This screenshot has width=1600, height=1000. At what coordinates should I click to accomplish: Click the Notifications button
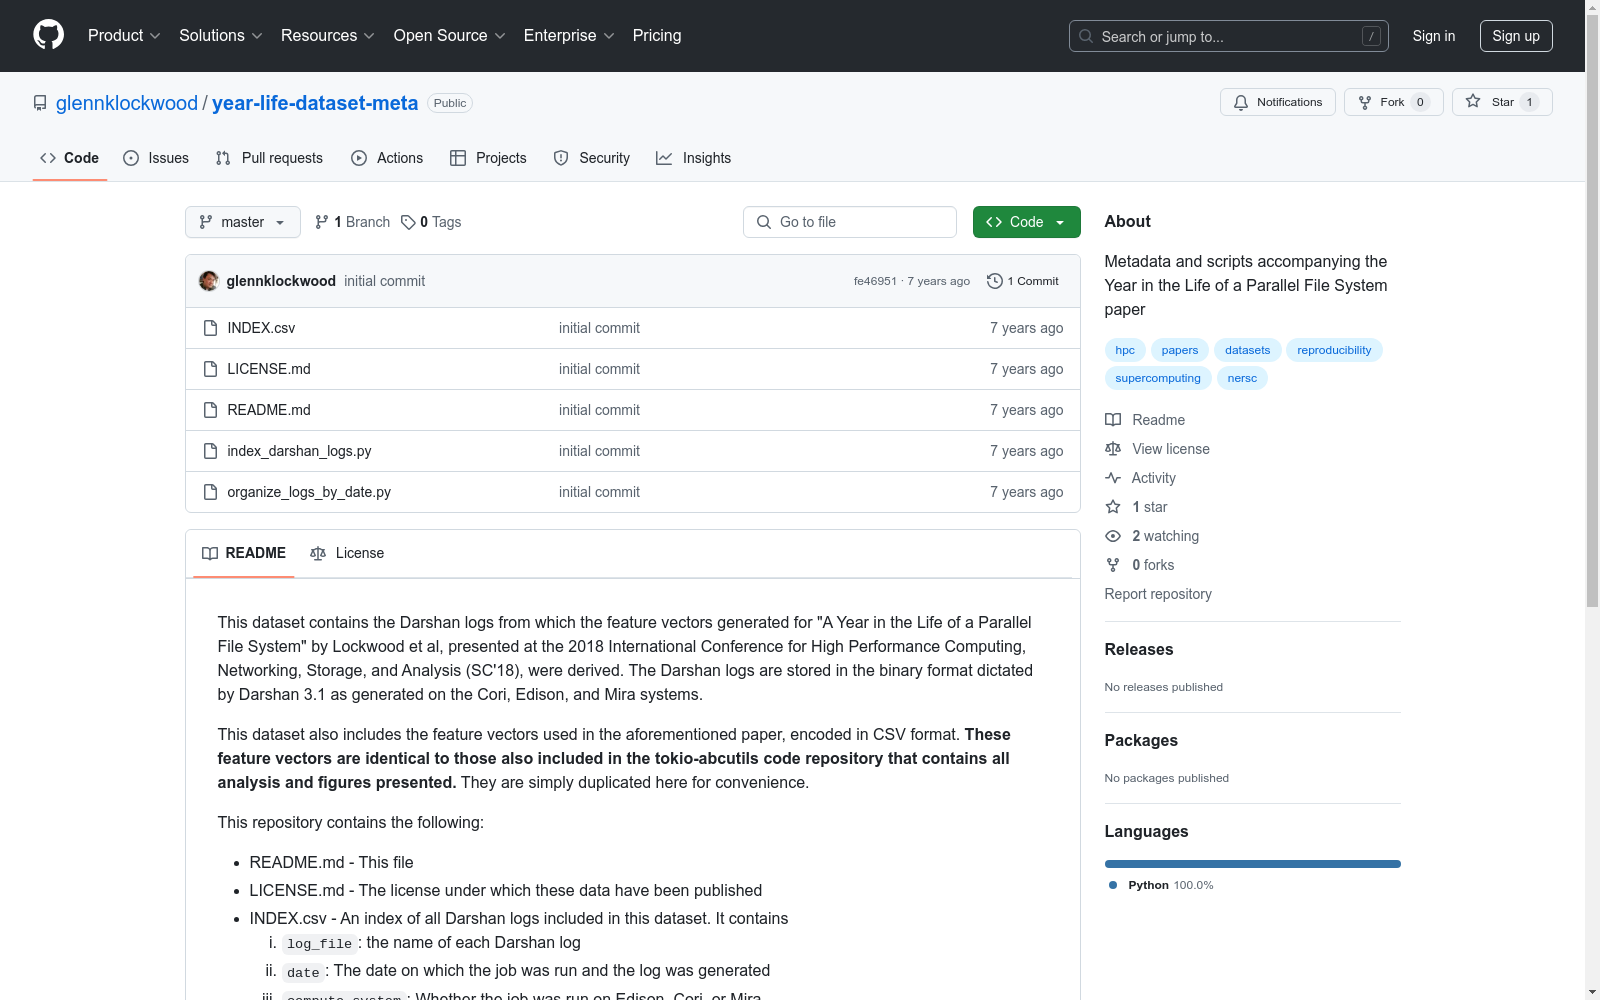[1278, 102]
